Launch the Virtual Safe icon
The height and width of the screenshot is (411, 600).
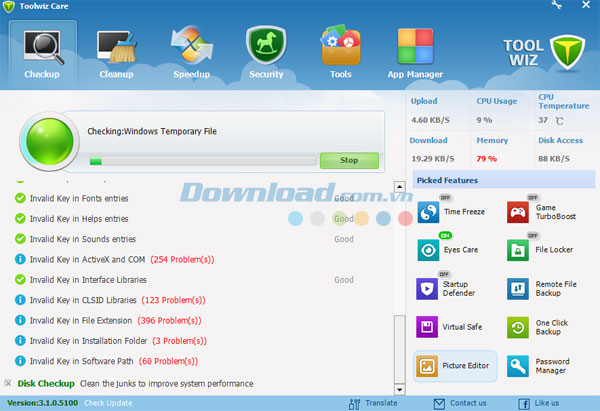(427, 327)
